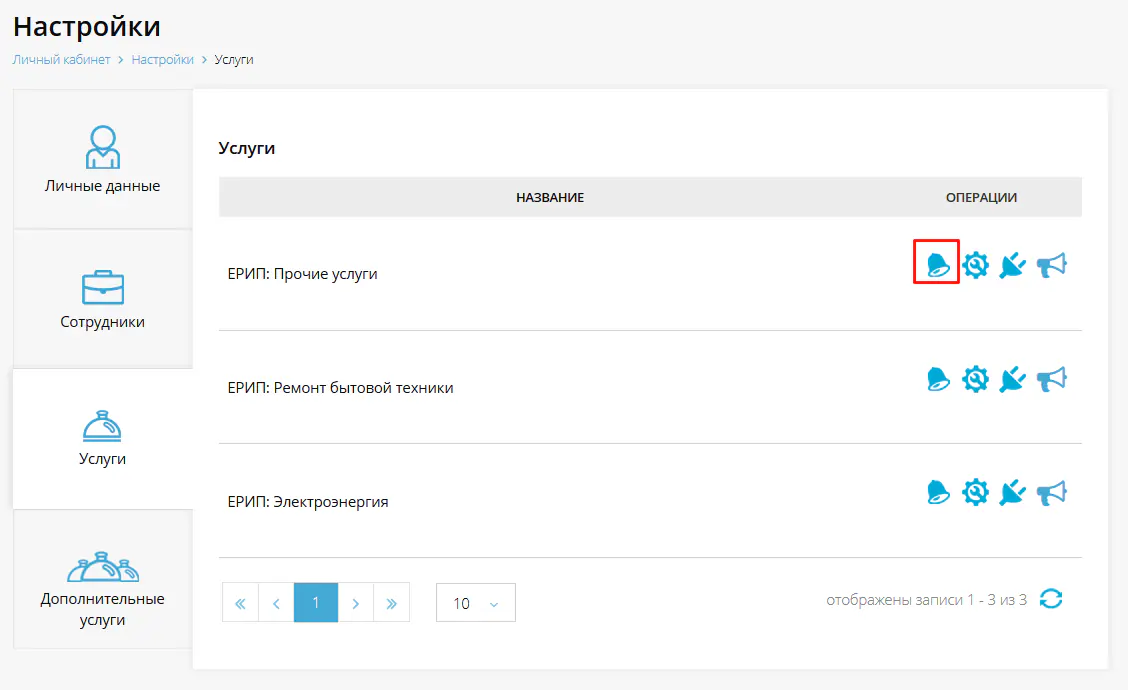Click megaphone icon for ЕРИП: Прочие услуги

pos(1051,264)
